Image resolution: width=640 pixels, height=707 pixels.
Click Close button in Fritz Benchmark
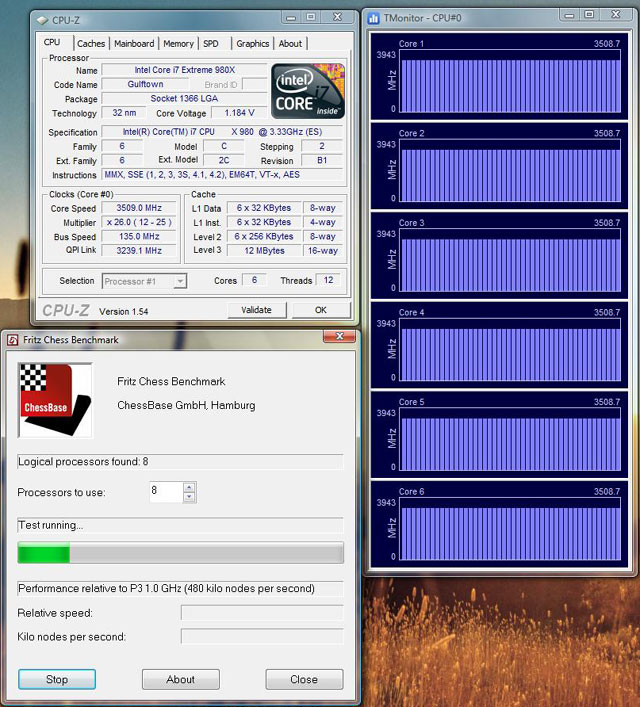click(304, 679)
